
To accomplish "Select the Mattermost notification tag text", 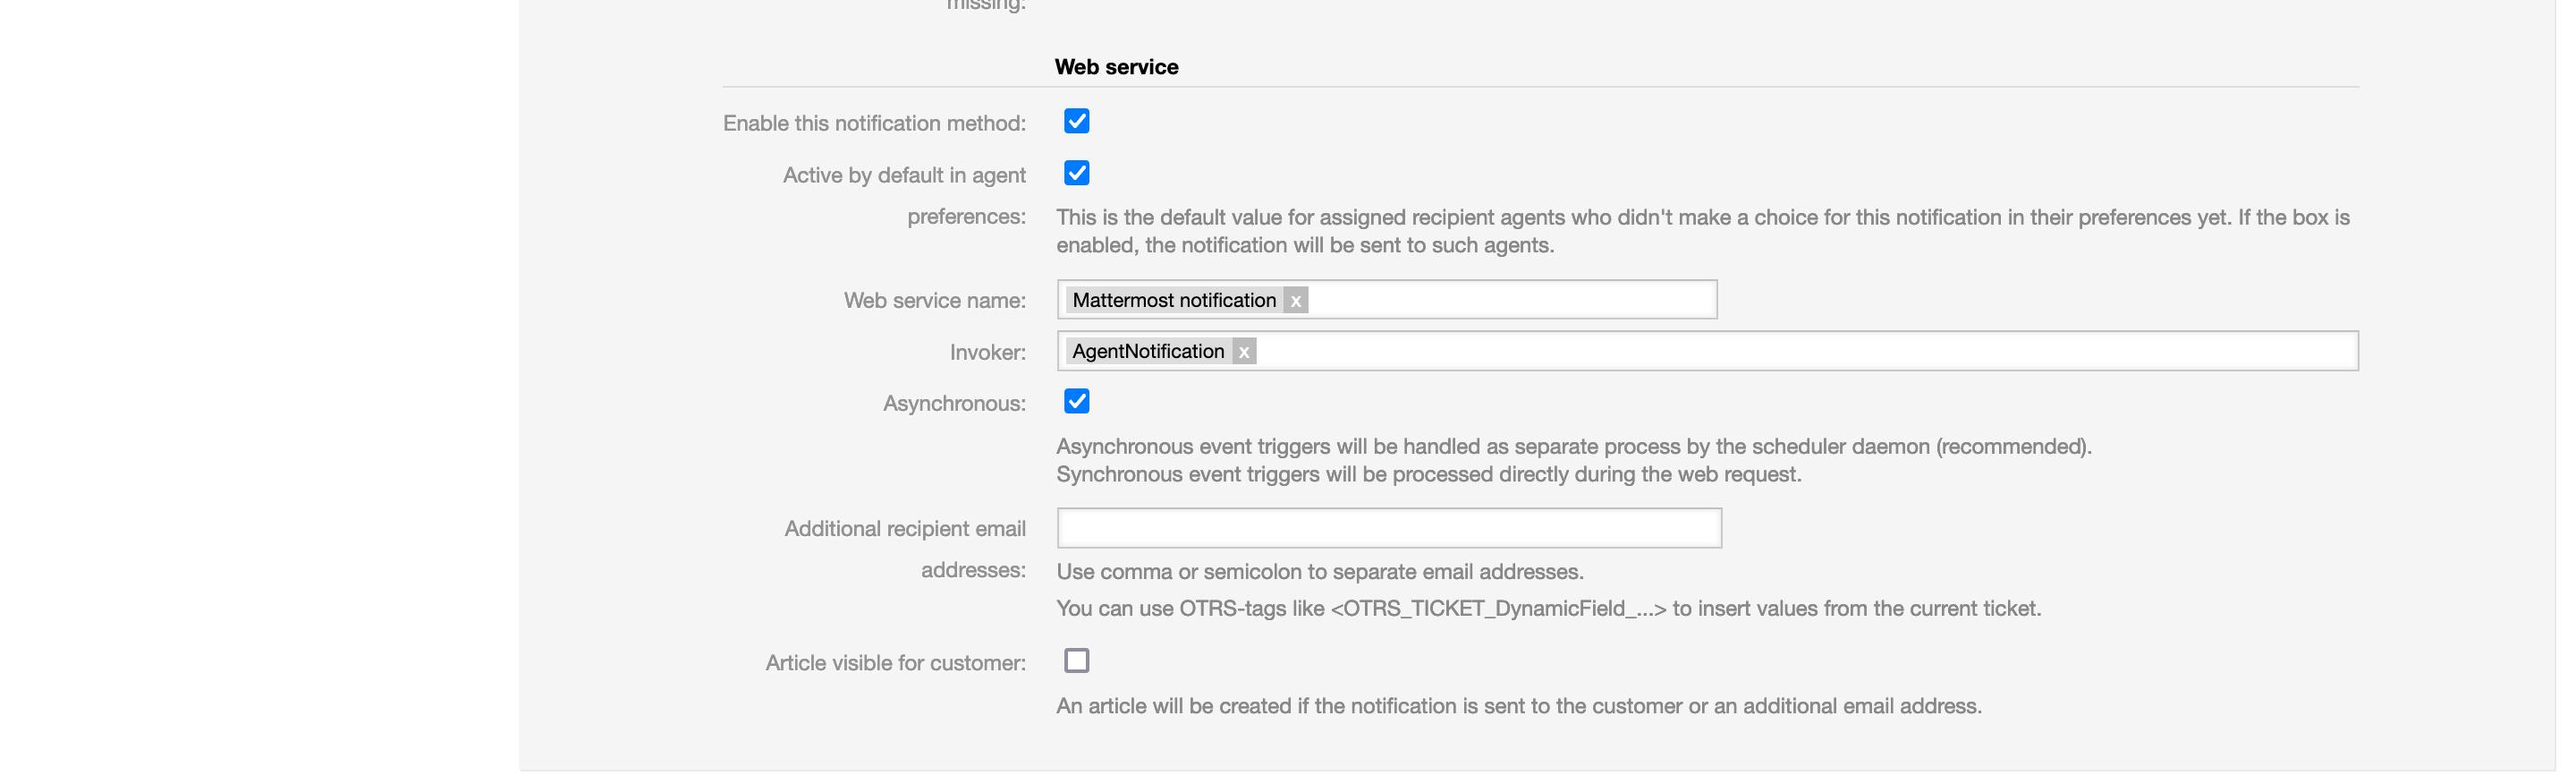I will (x=1173, y=300).
